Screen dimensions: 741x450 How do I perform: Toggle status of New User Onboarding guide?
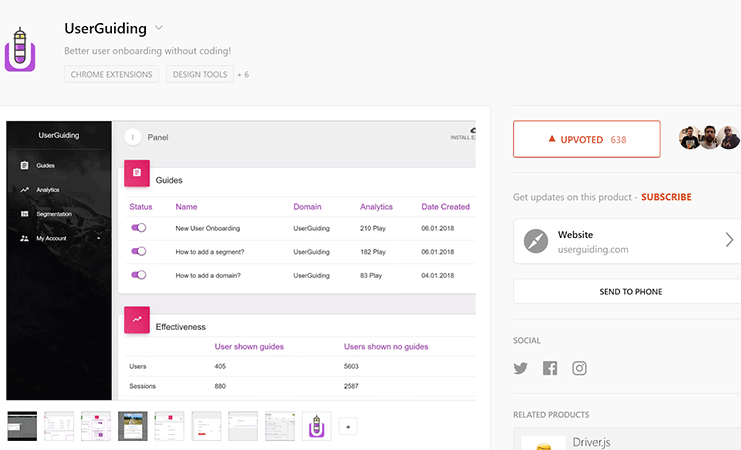click(x=138, y=228)
